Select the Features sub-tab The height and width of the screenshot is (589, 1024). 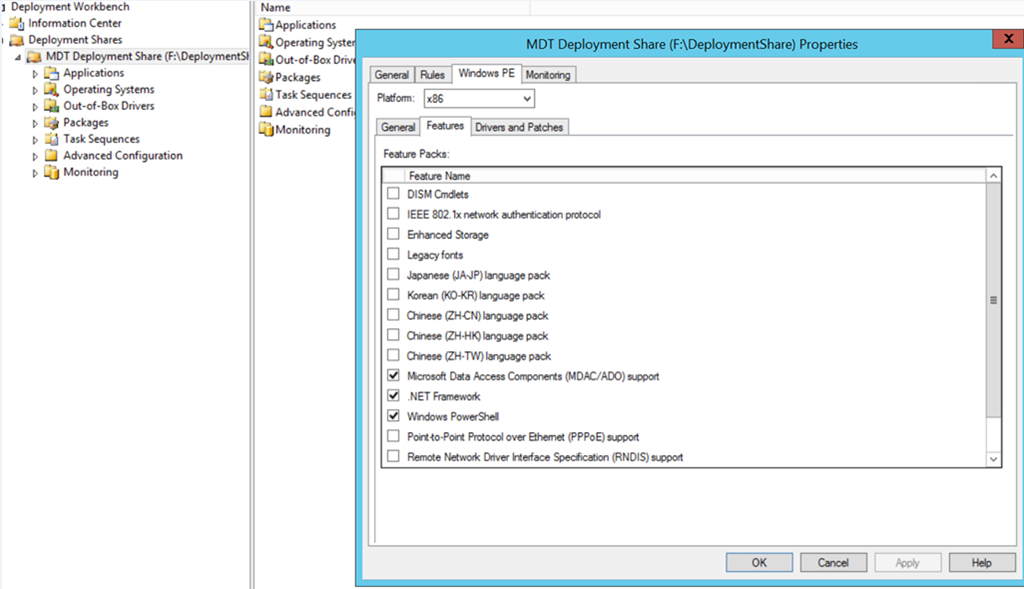click(445, 126)
